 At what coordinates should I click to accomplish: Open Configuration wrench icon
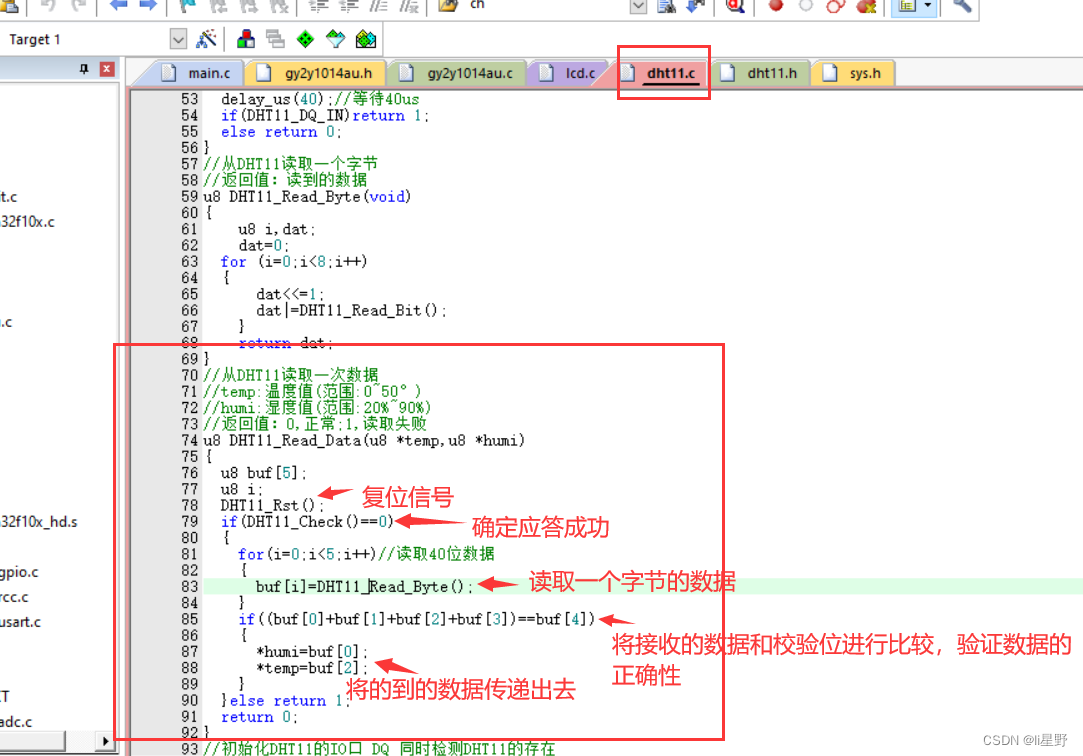pos(961,6)
